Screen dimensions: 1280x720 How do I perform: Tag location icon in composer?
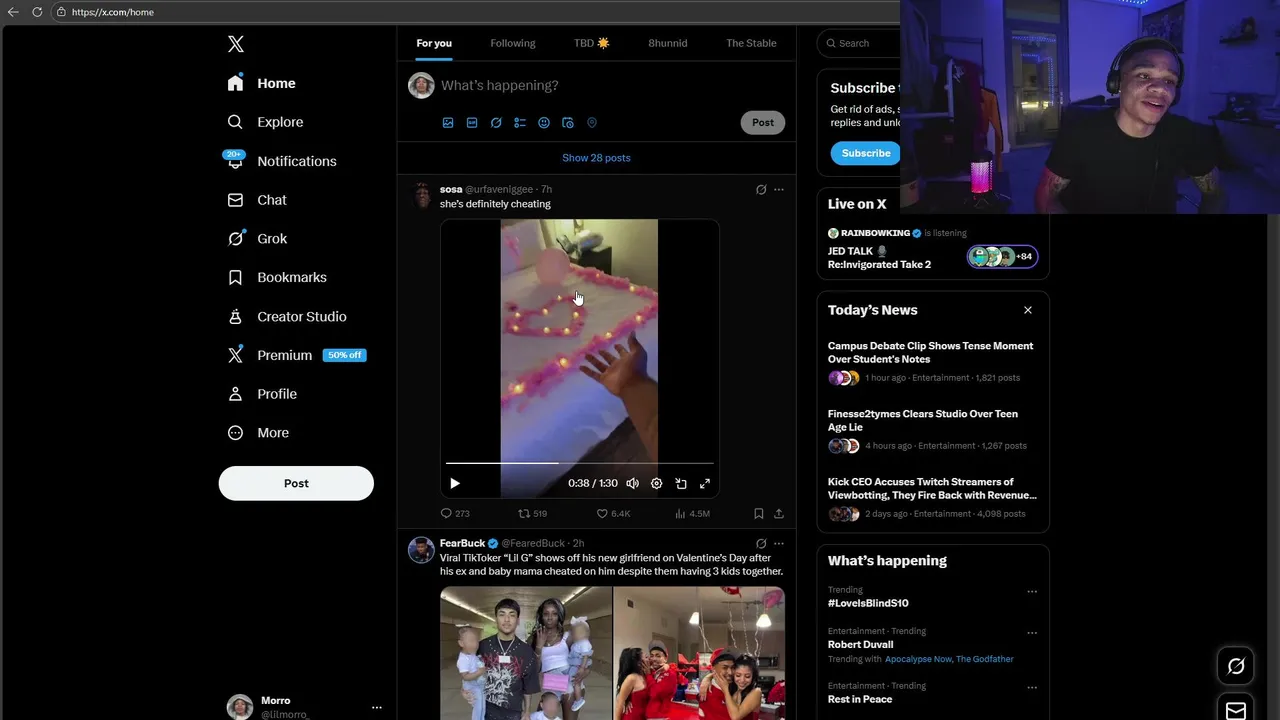point(592,123)
